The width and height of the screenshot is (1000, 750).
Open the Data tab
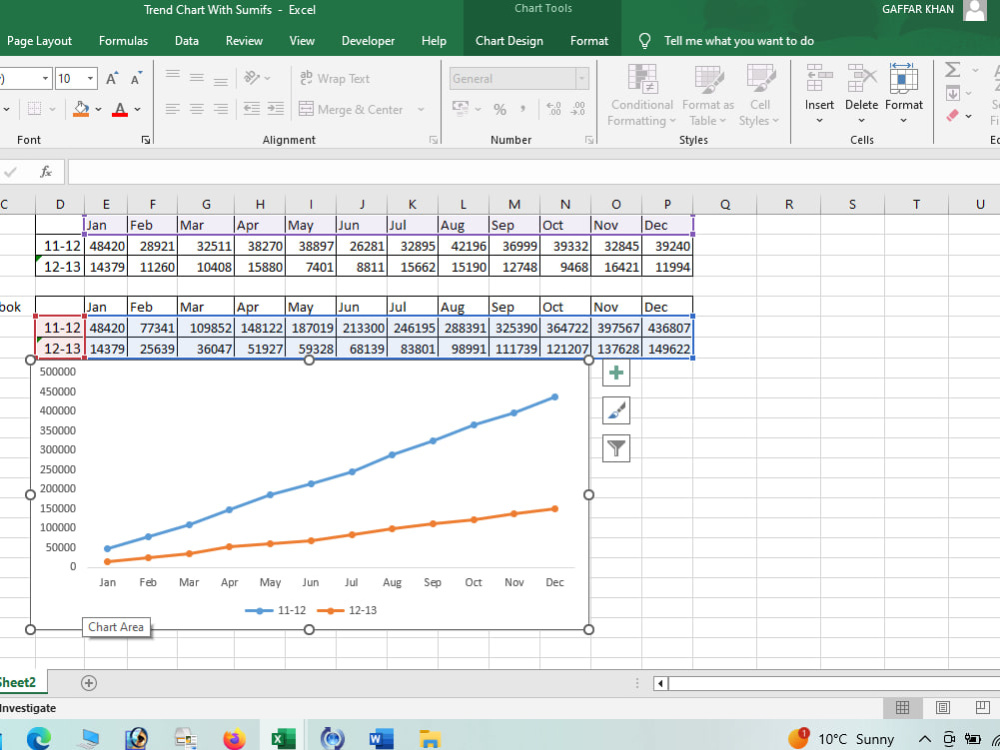(x=186, y=41)
